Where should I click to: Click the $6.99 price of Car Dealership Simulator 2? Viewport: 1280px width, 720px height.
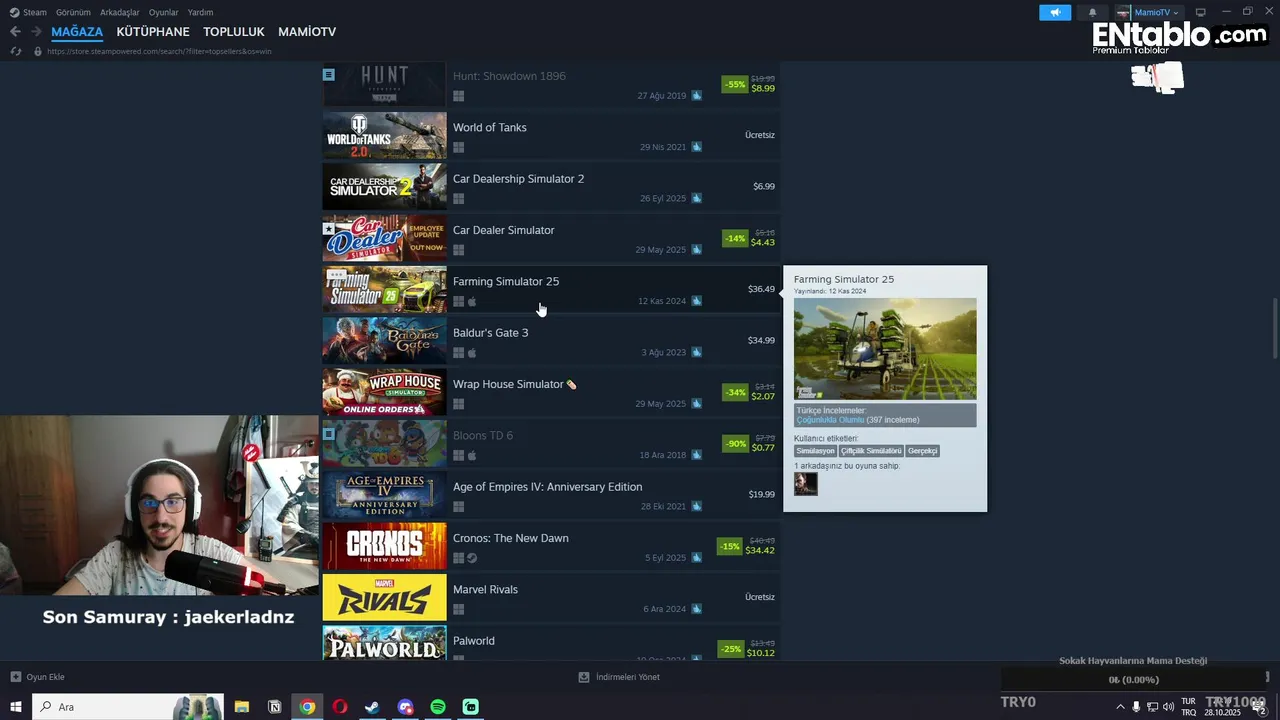pyautogui.click(x=764, y=186)
